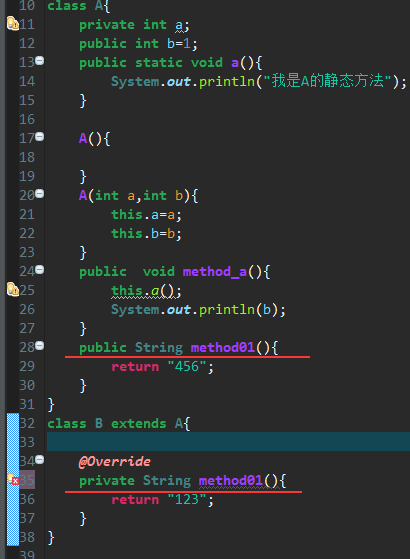
Task: Collapse the A() constructor fold at line 17
Action: (40, 137)
